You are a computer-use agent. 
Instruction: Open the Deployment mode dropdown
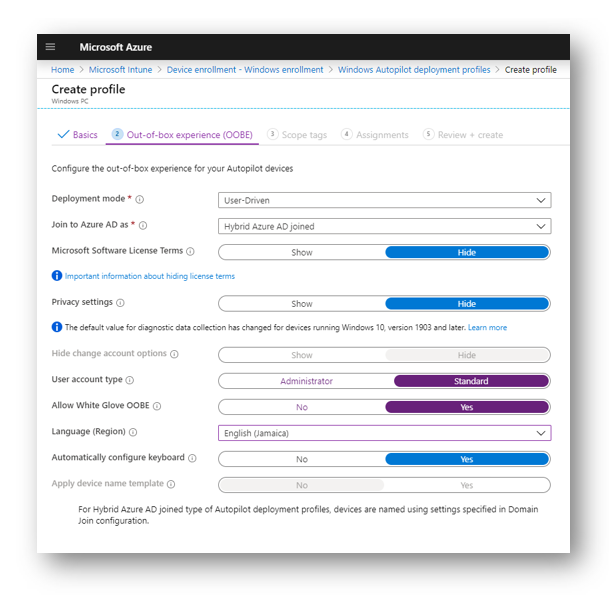[x=385, y=200]
